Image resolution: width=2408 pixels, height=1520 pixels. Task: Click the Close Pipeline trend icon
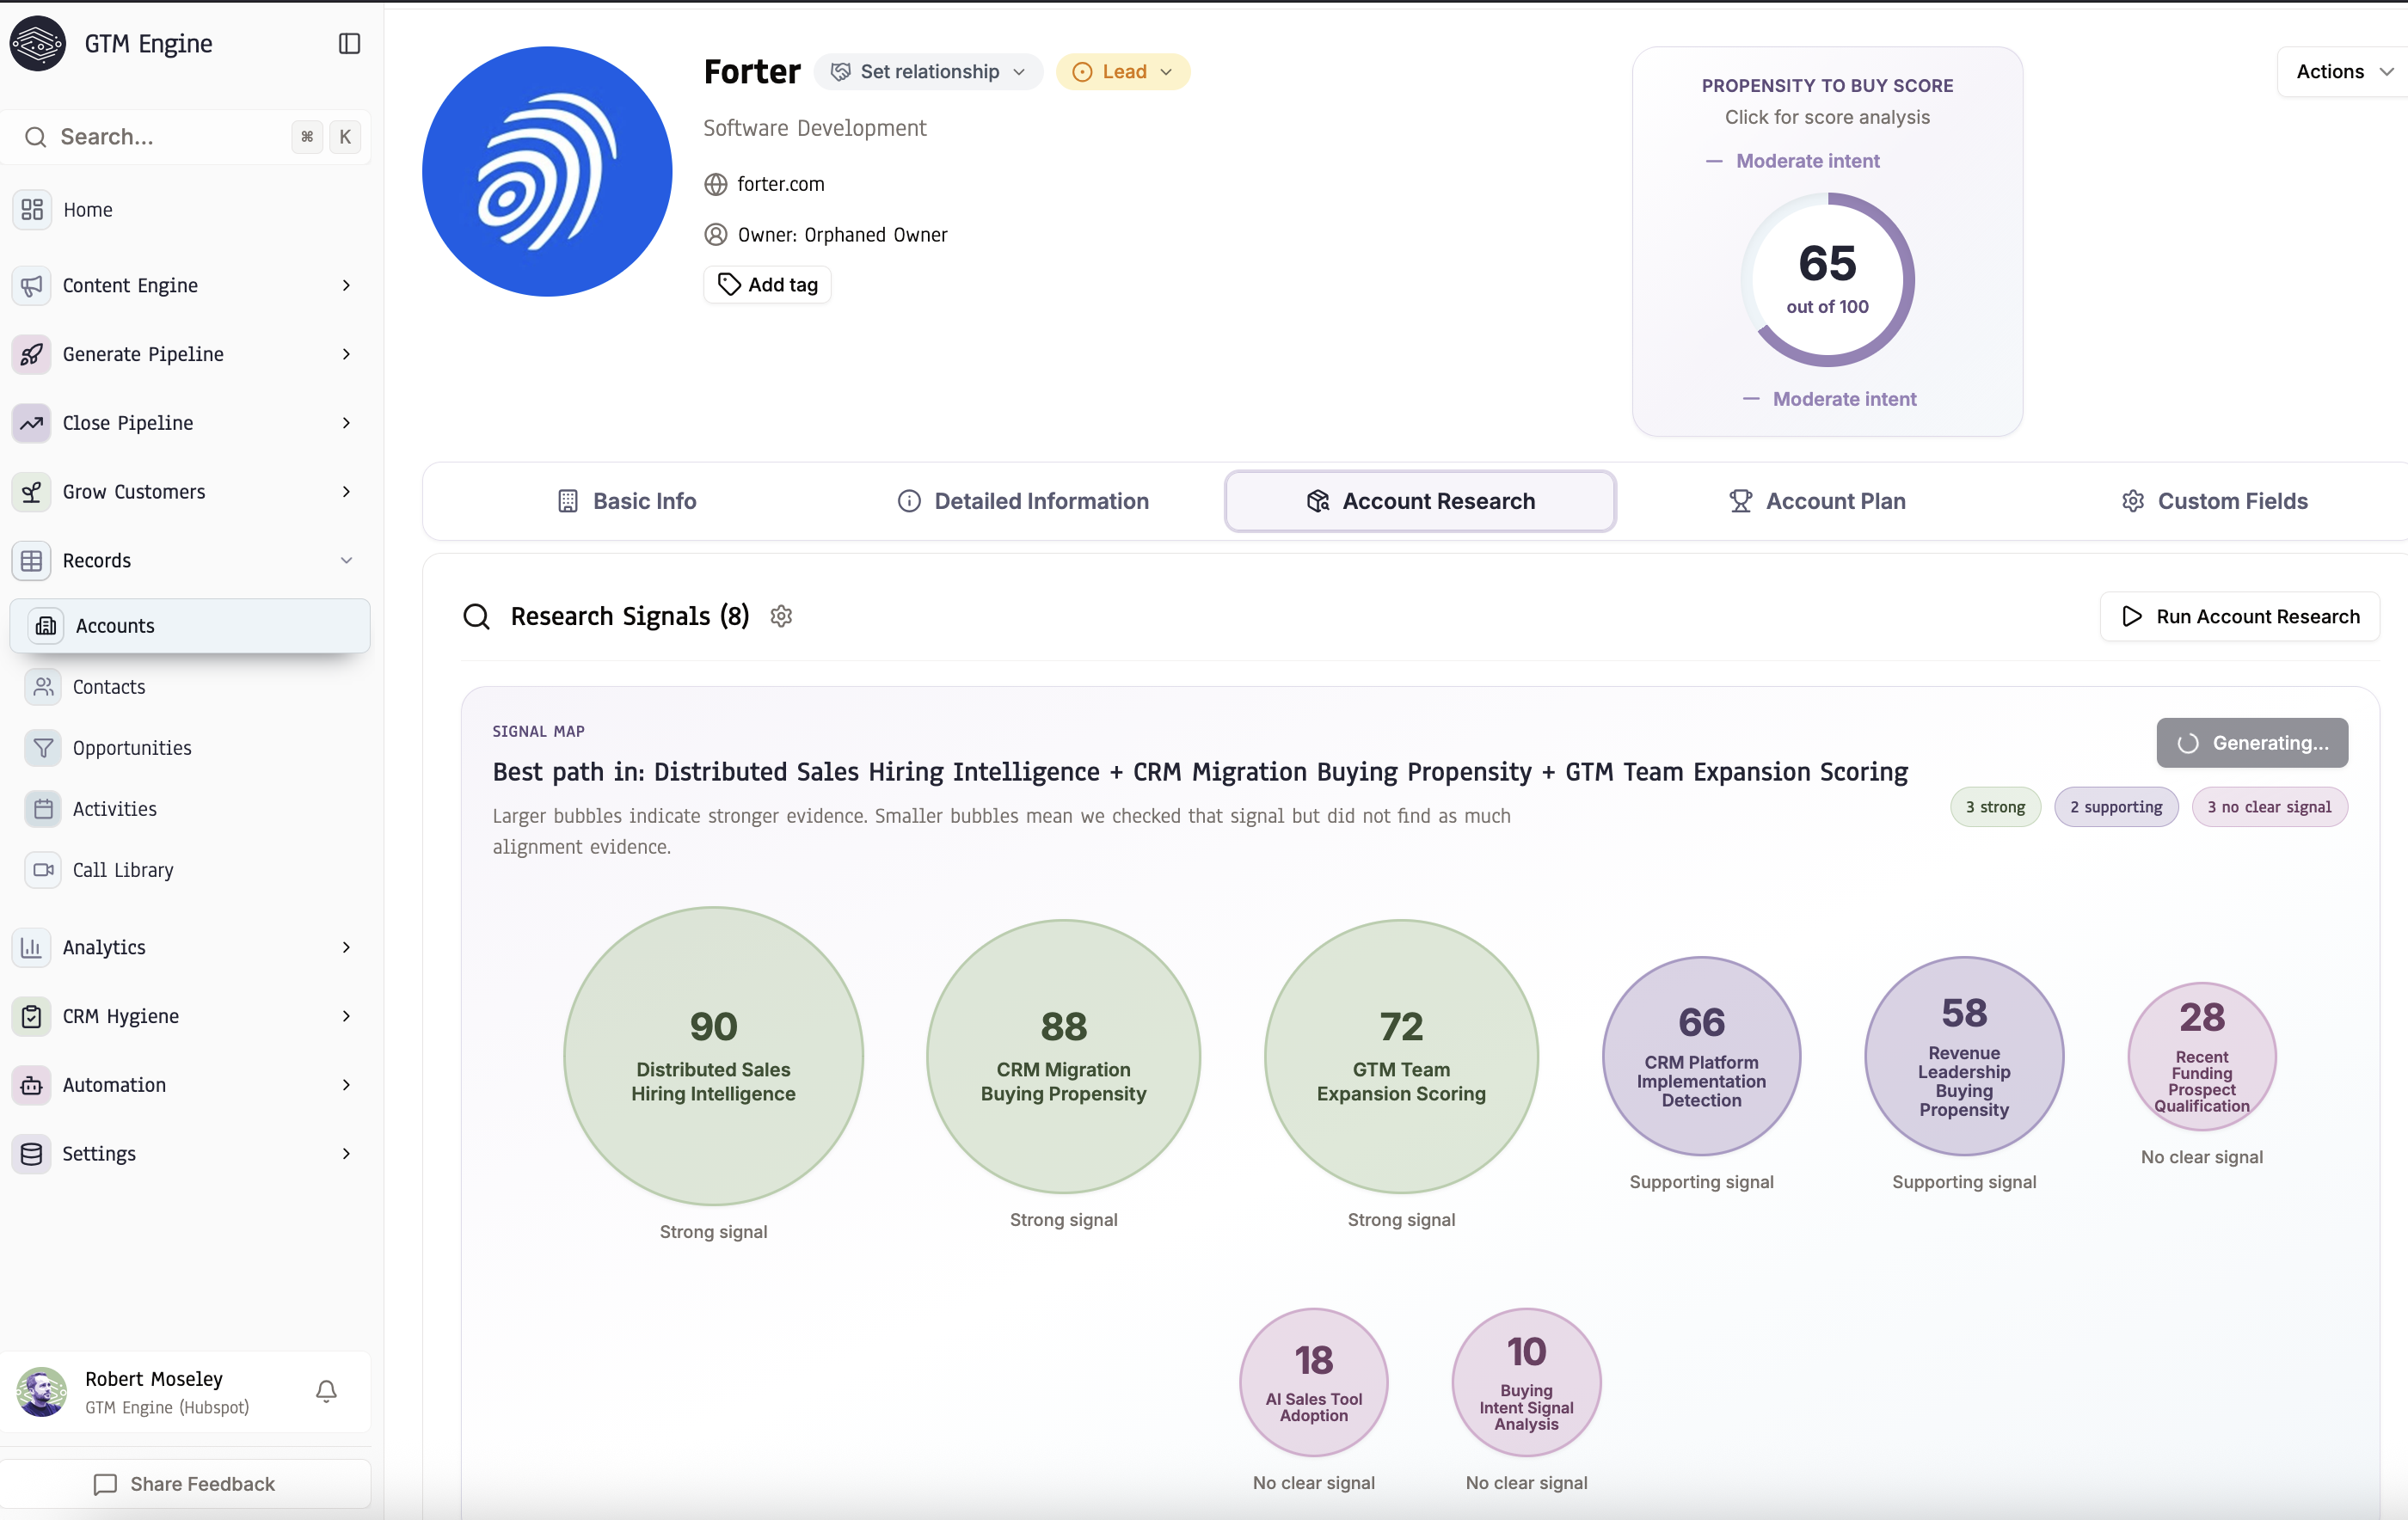(x=32, y=423)
